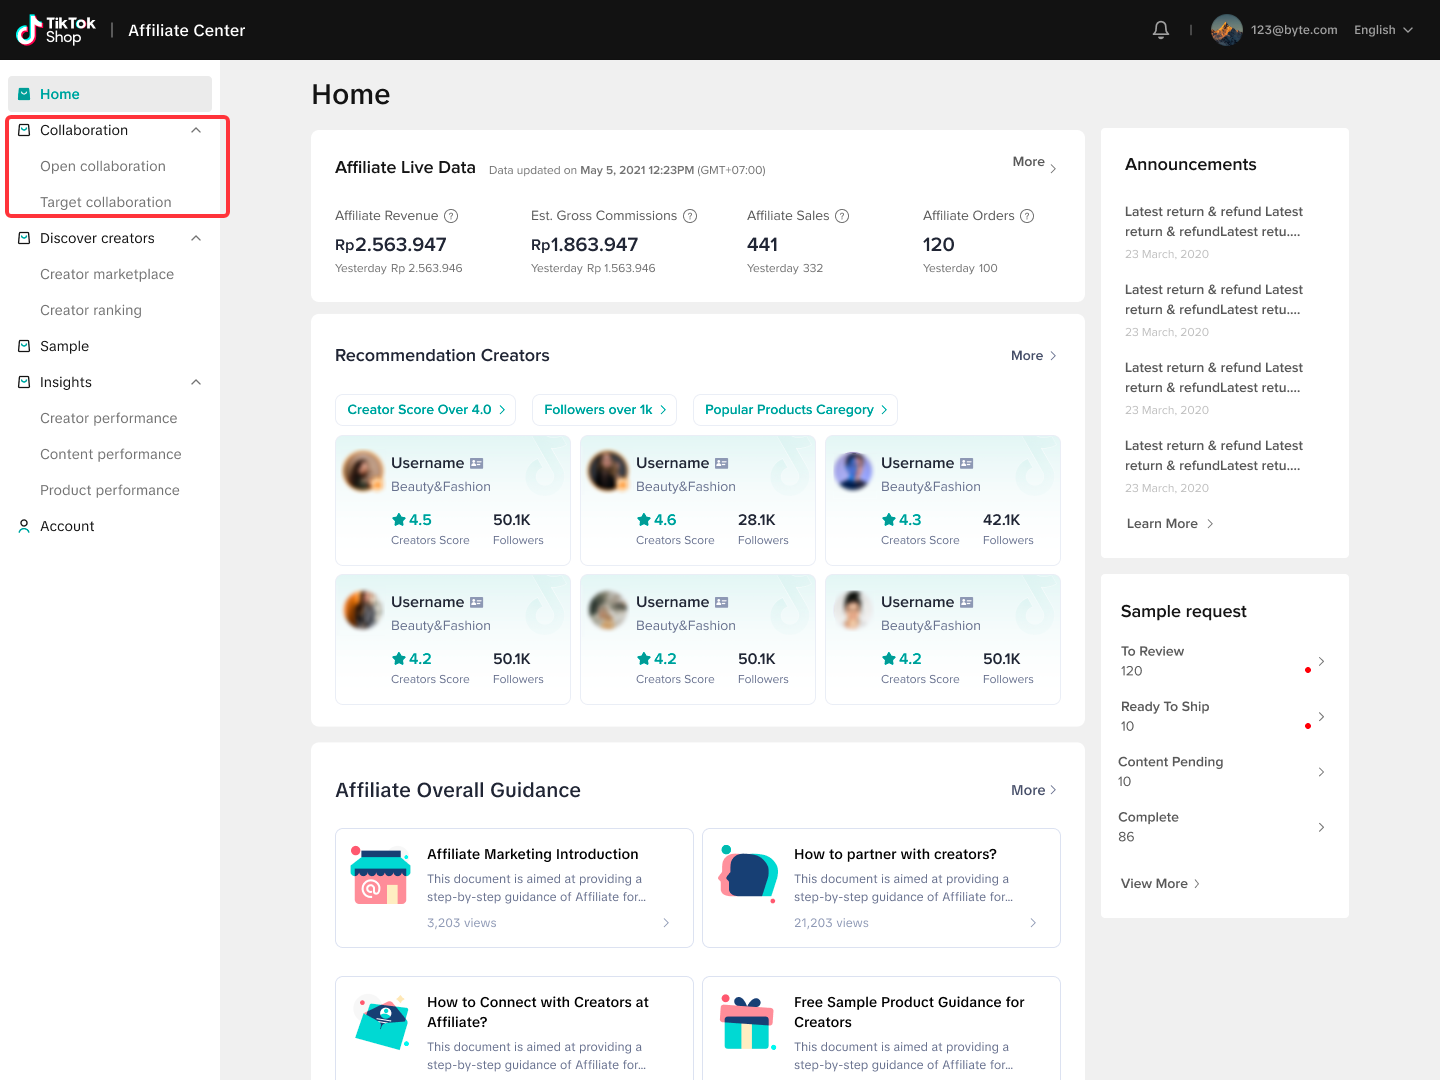Filter by Followers over 1k
The image size is (1440, 1080).
pyautogui.click(x=603, y=409)
